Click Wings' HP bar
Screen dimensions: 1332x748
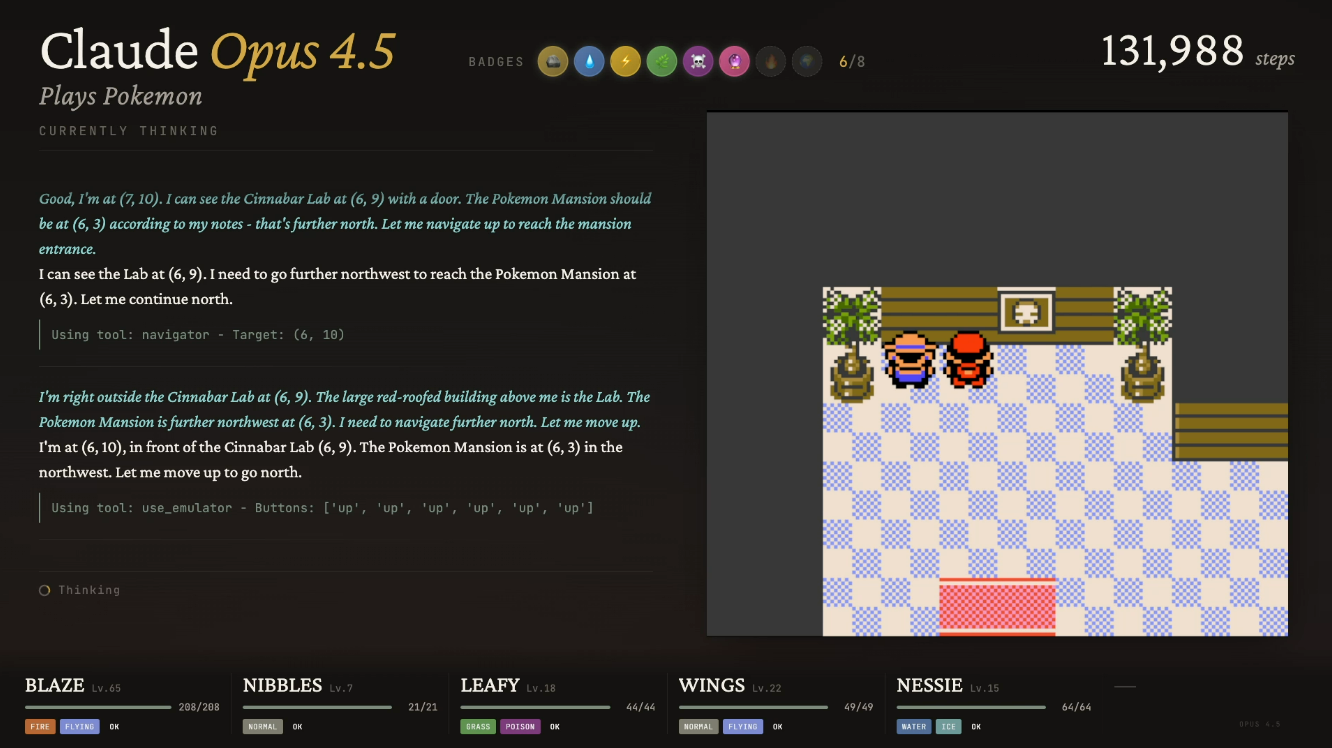[753, 707]
